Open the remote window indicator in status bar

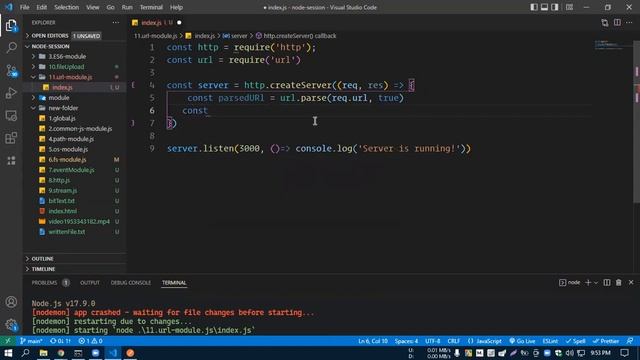point(7,341)
